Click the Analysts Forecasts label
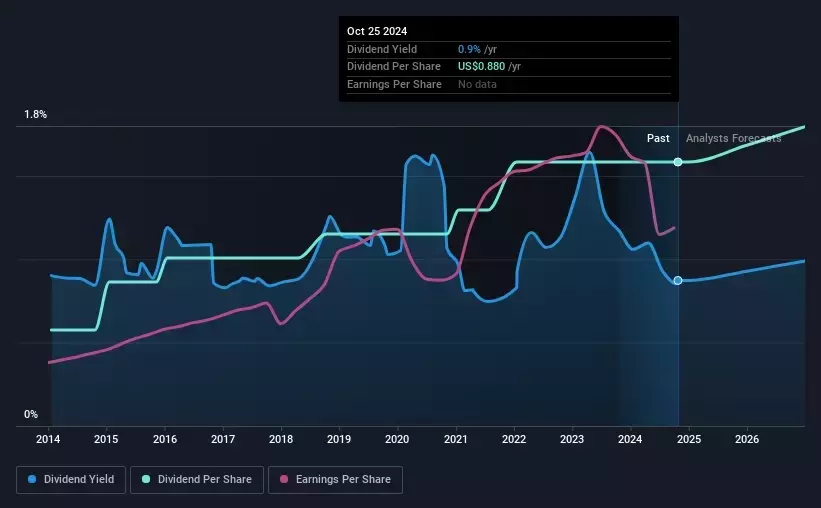The width and height of the screenshot is (821, 508). (x=734, y=138)
